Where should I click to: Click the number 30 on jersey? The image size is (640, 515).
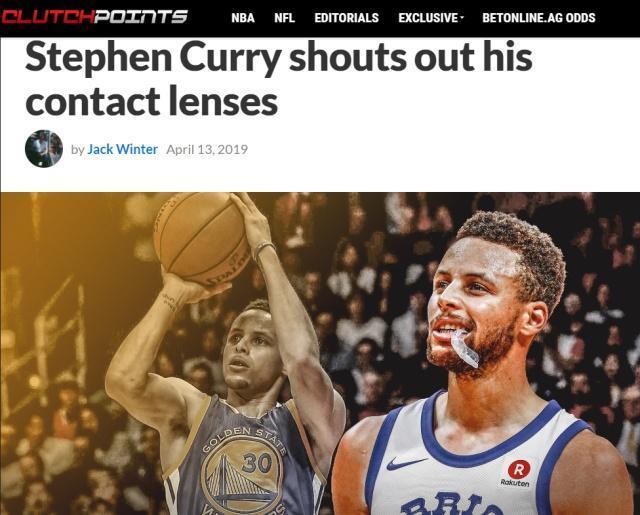[x=256, y=463]
